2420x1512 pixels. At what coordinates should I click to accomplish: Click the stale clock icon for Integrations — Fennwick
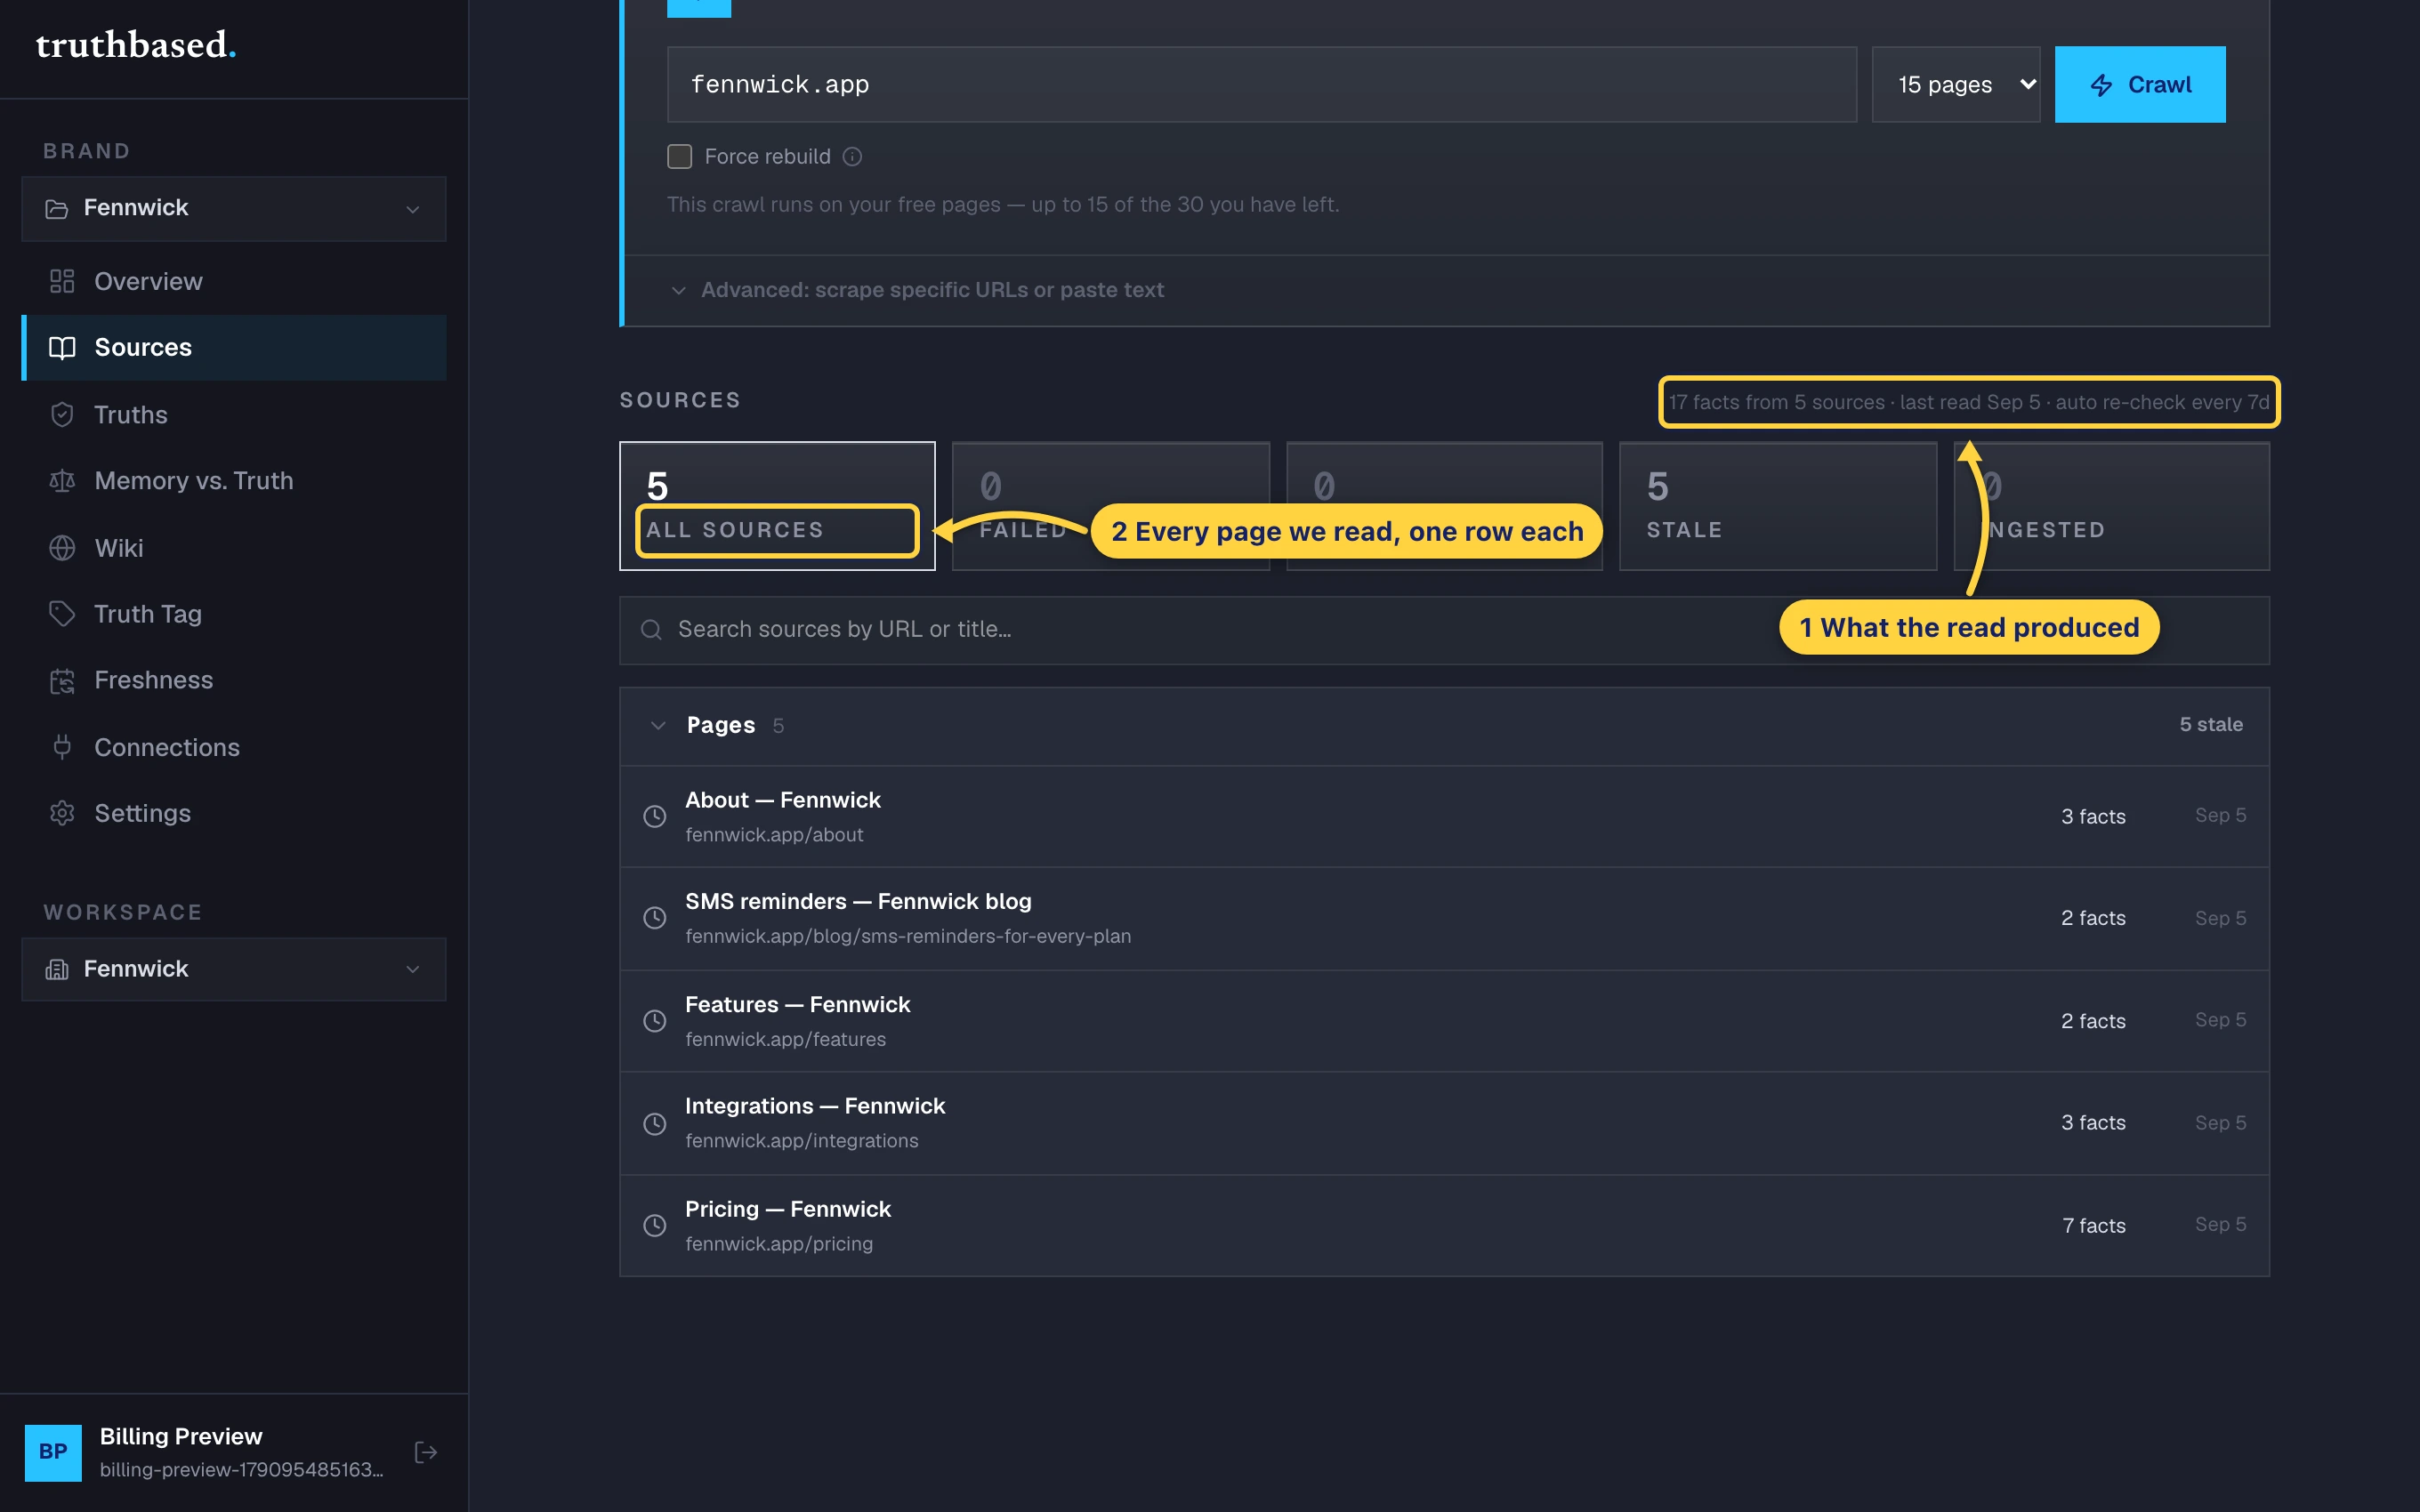coord(655,1124)
